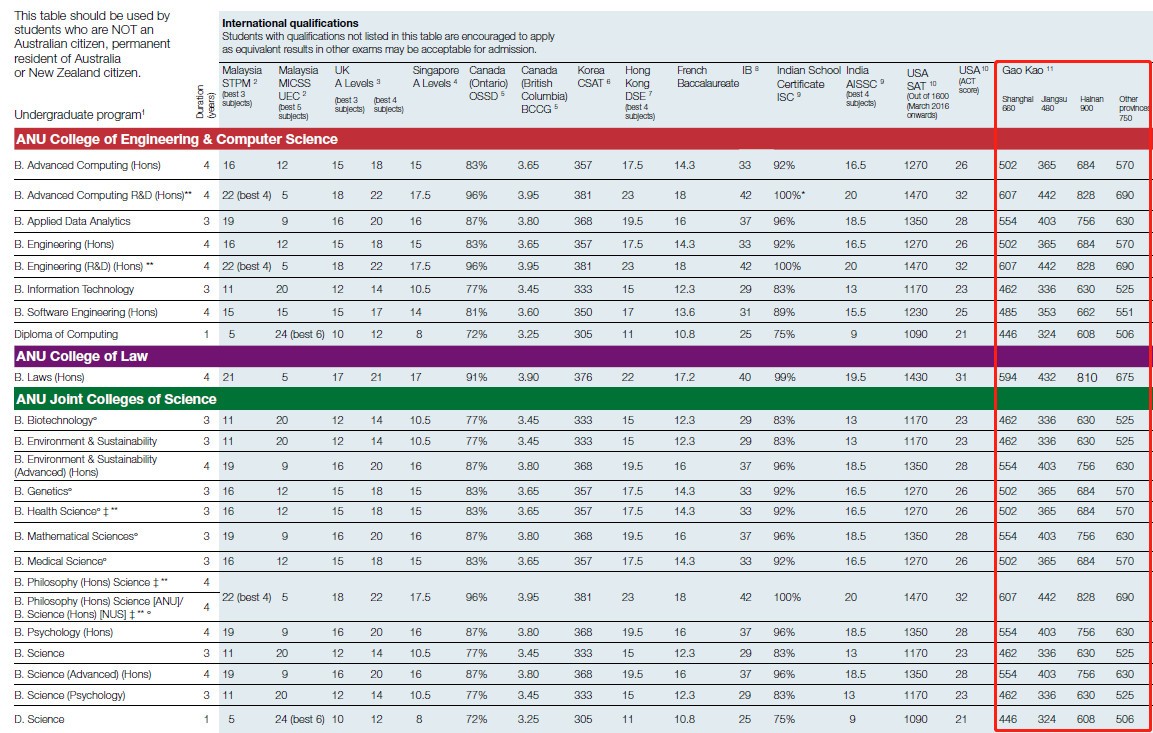The width and height of the screenshot is (1153, 733).
Task: Click the "Undergraduate program" column header
Action: (79, 115)
